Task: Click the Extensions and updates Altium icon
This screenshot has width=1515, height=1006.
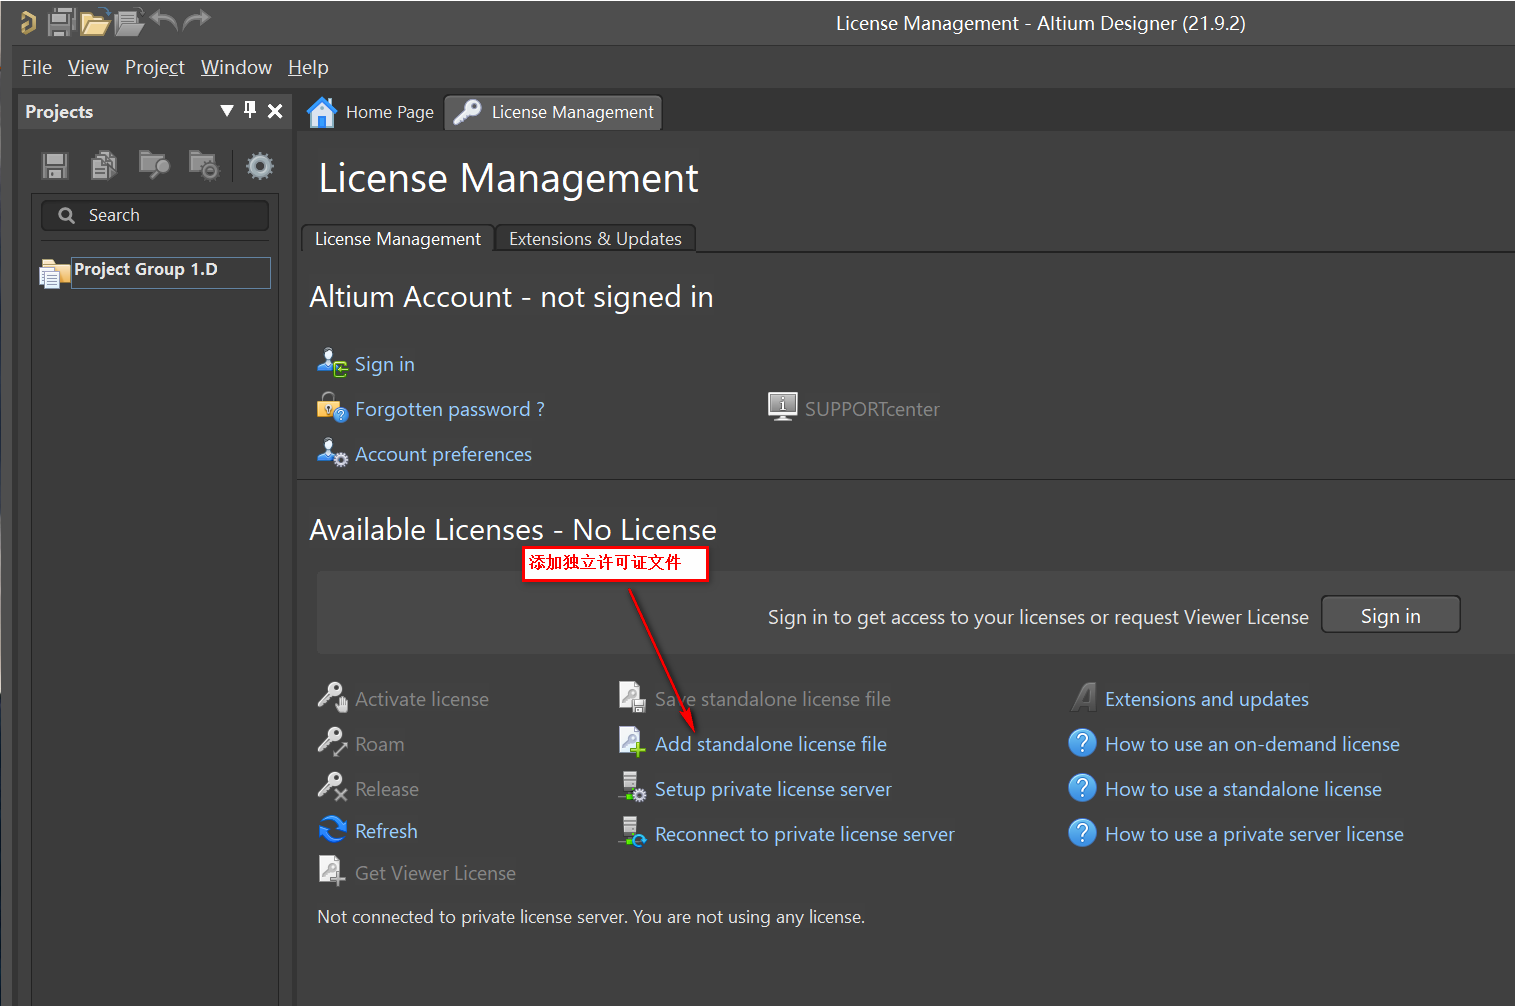Action: click(x=1083, y=697)
